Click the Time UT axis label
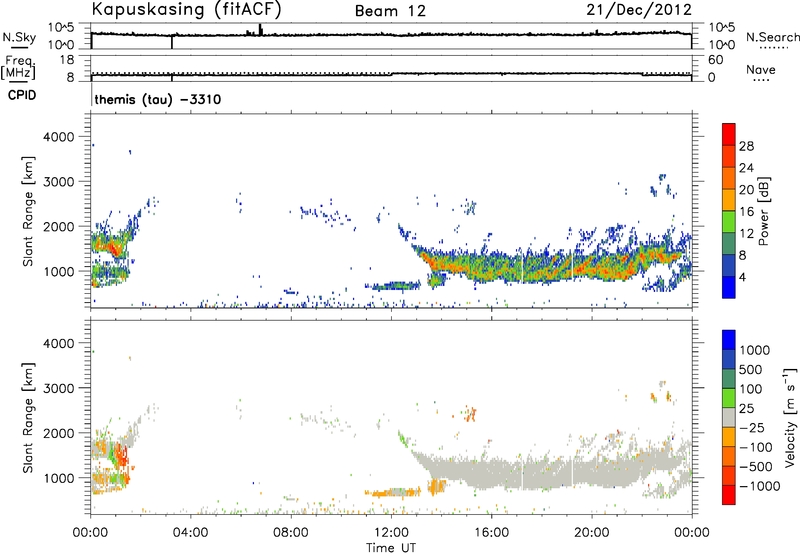 click(x=391, y=548)
